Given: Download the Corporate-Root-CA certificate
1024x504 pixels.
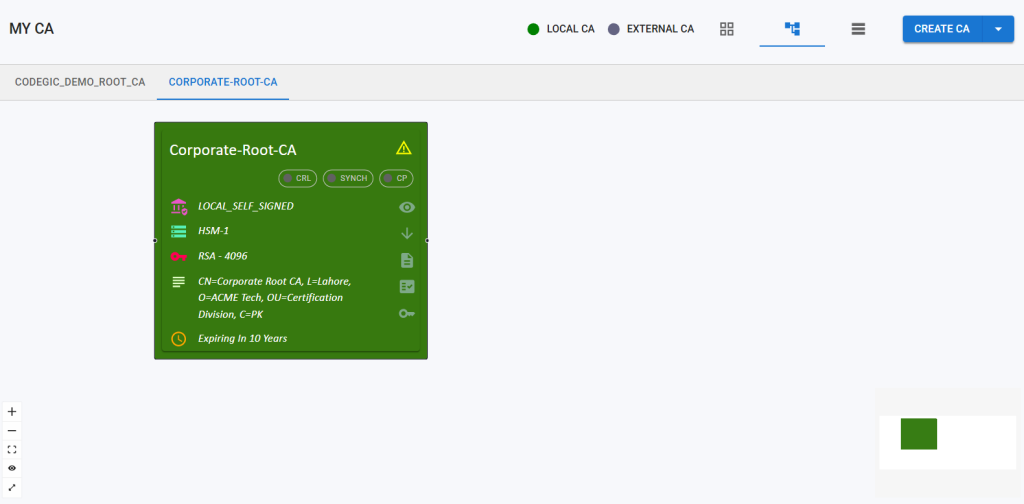Looking at the screenshot, I should coord(407,234).
